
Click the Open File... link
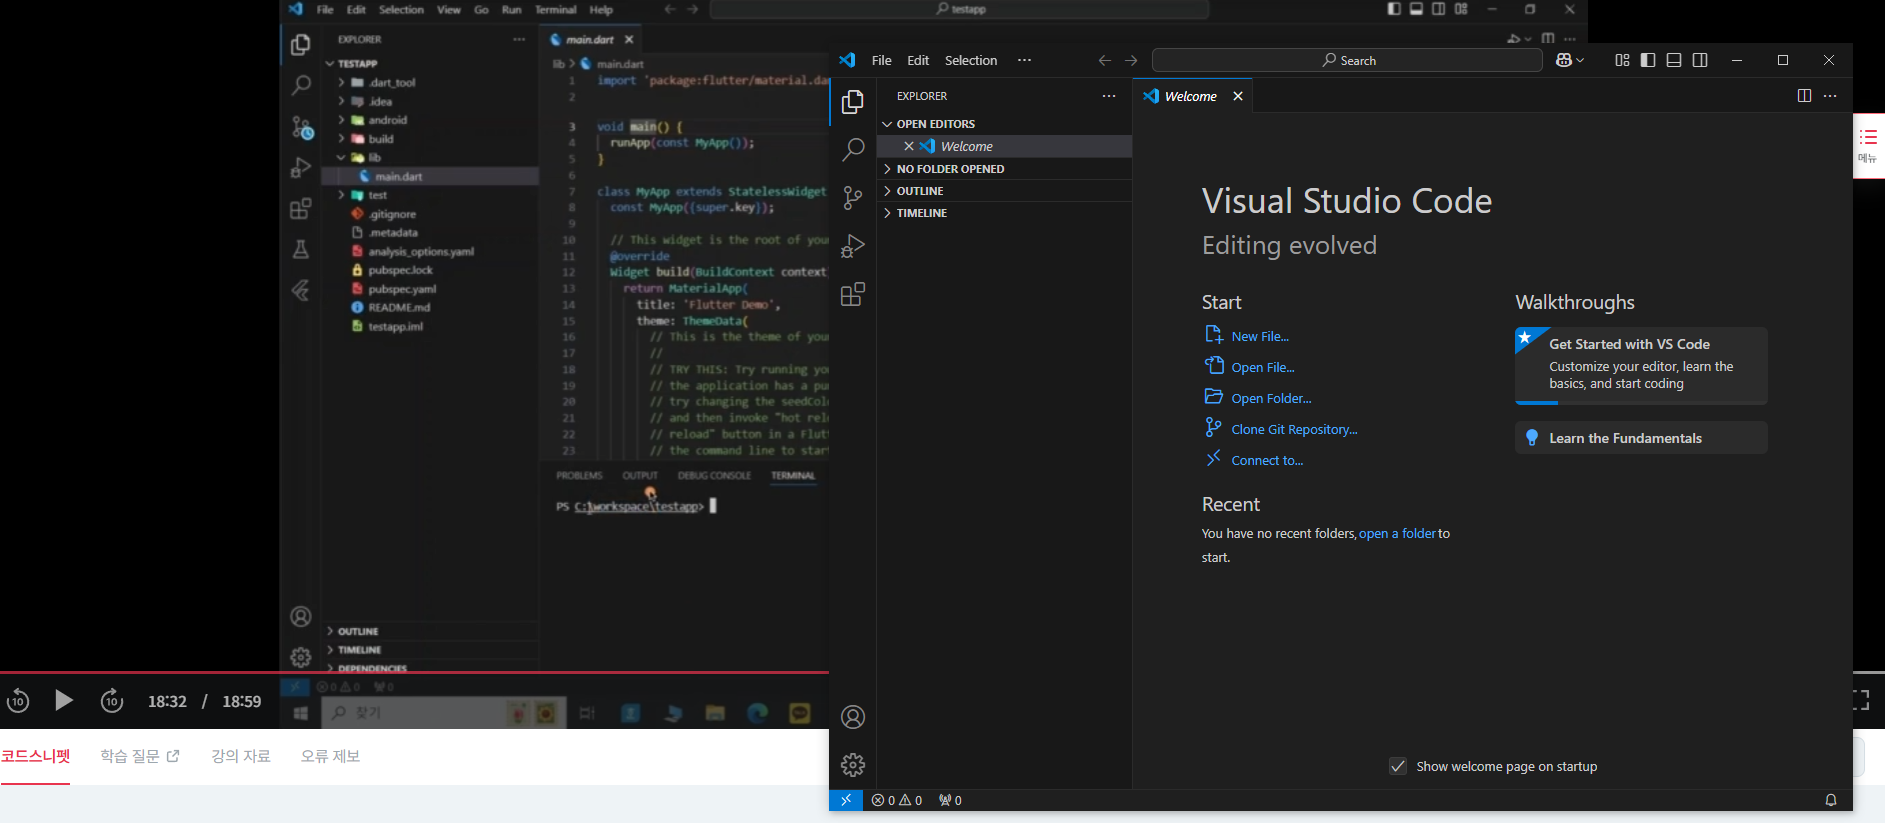tap(1263, 367)
